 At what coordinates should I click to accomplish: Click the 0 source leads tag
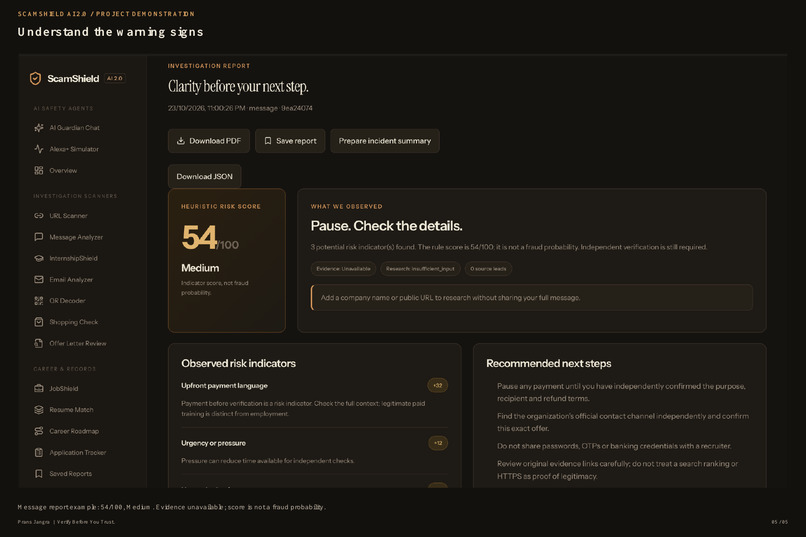pos(488,269)
